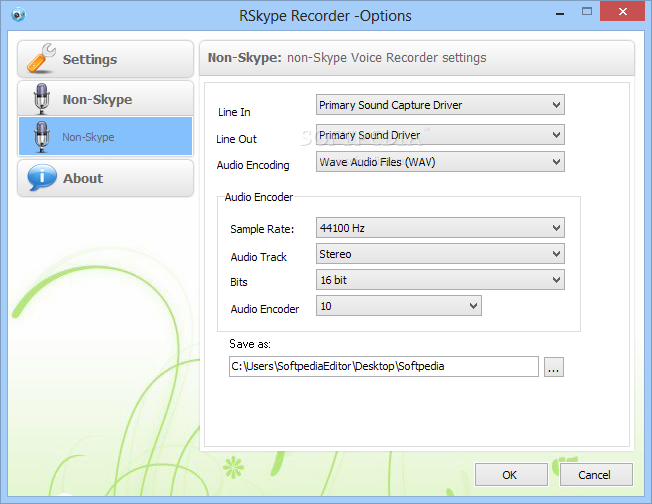
Task: Open the Settings section in sidebar
Action: click(x=105, y=59)
